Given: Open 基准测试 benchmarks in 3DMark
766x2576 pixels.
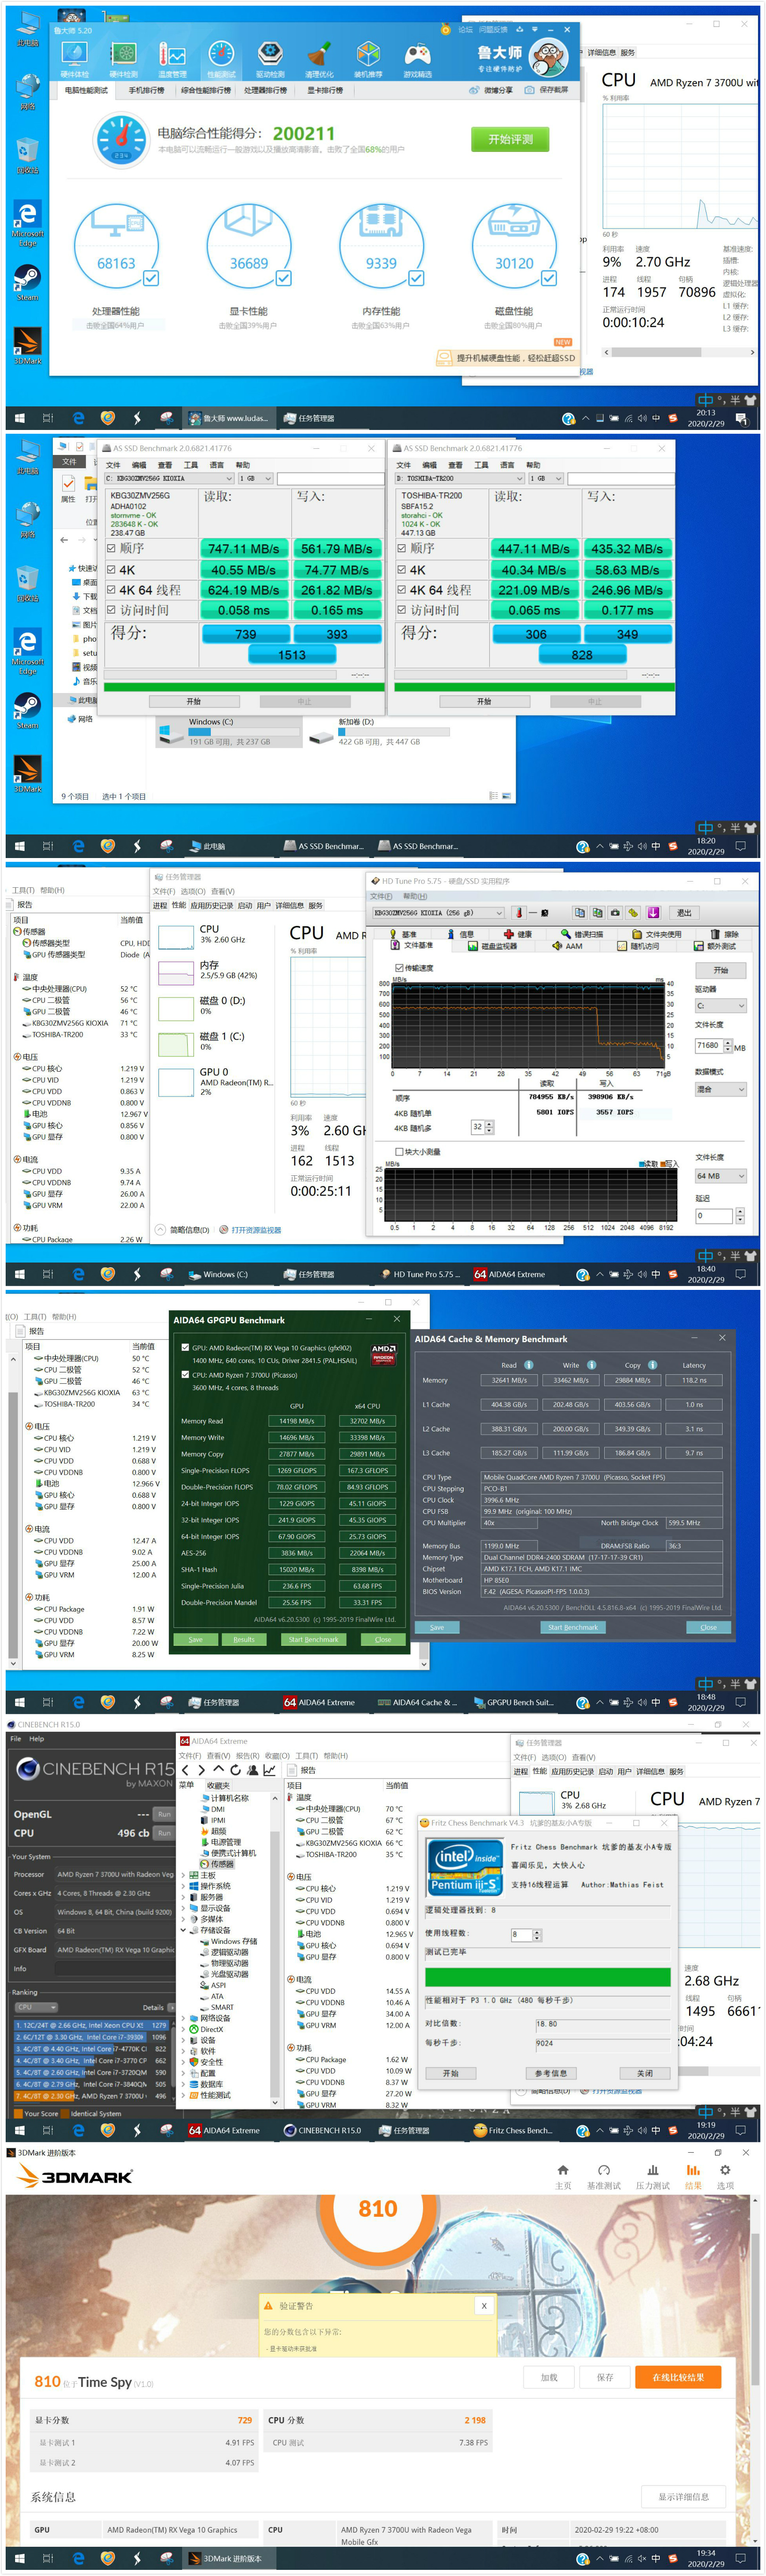Looking at the screenshot, I should click(604, 2177).
